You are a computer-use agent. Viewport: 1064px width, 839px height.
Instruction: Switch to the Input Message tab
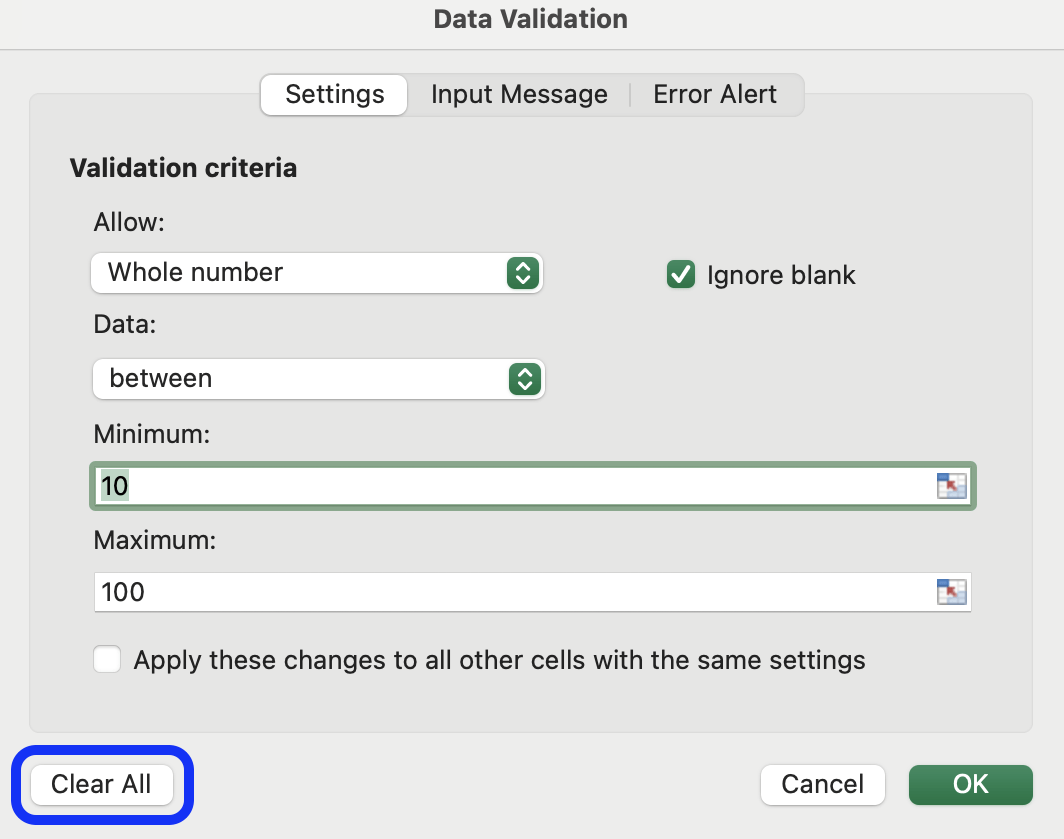pos(519,94)
